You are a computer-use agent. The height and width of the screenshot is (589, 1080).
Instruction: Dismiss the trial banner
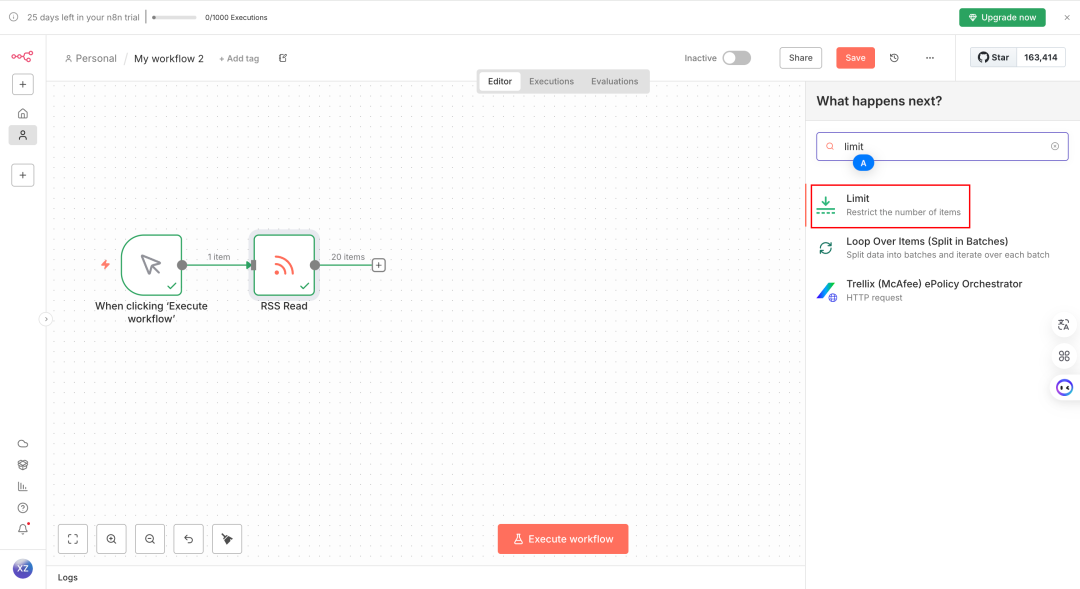pos(1067,17)
